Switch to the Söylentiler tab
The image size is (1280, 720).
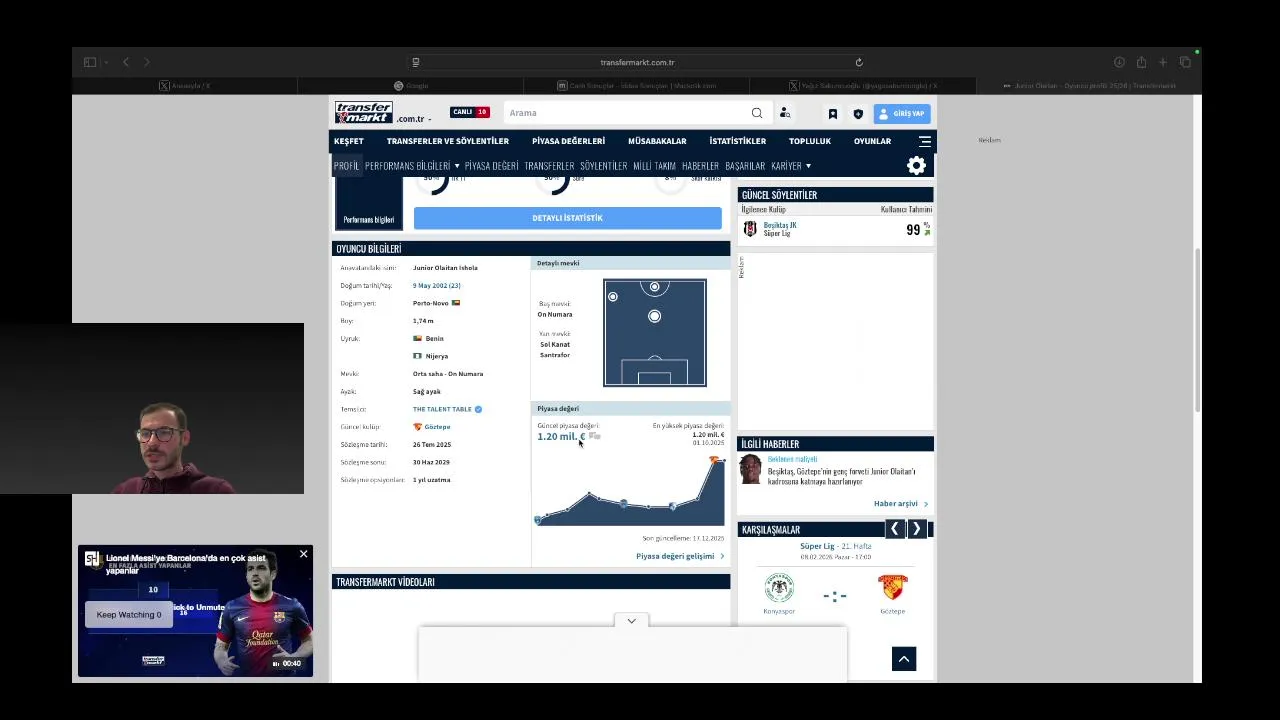tap(604, 166)
